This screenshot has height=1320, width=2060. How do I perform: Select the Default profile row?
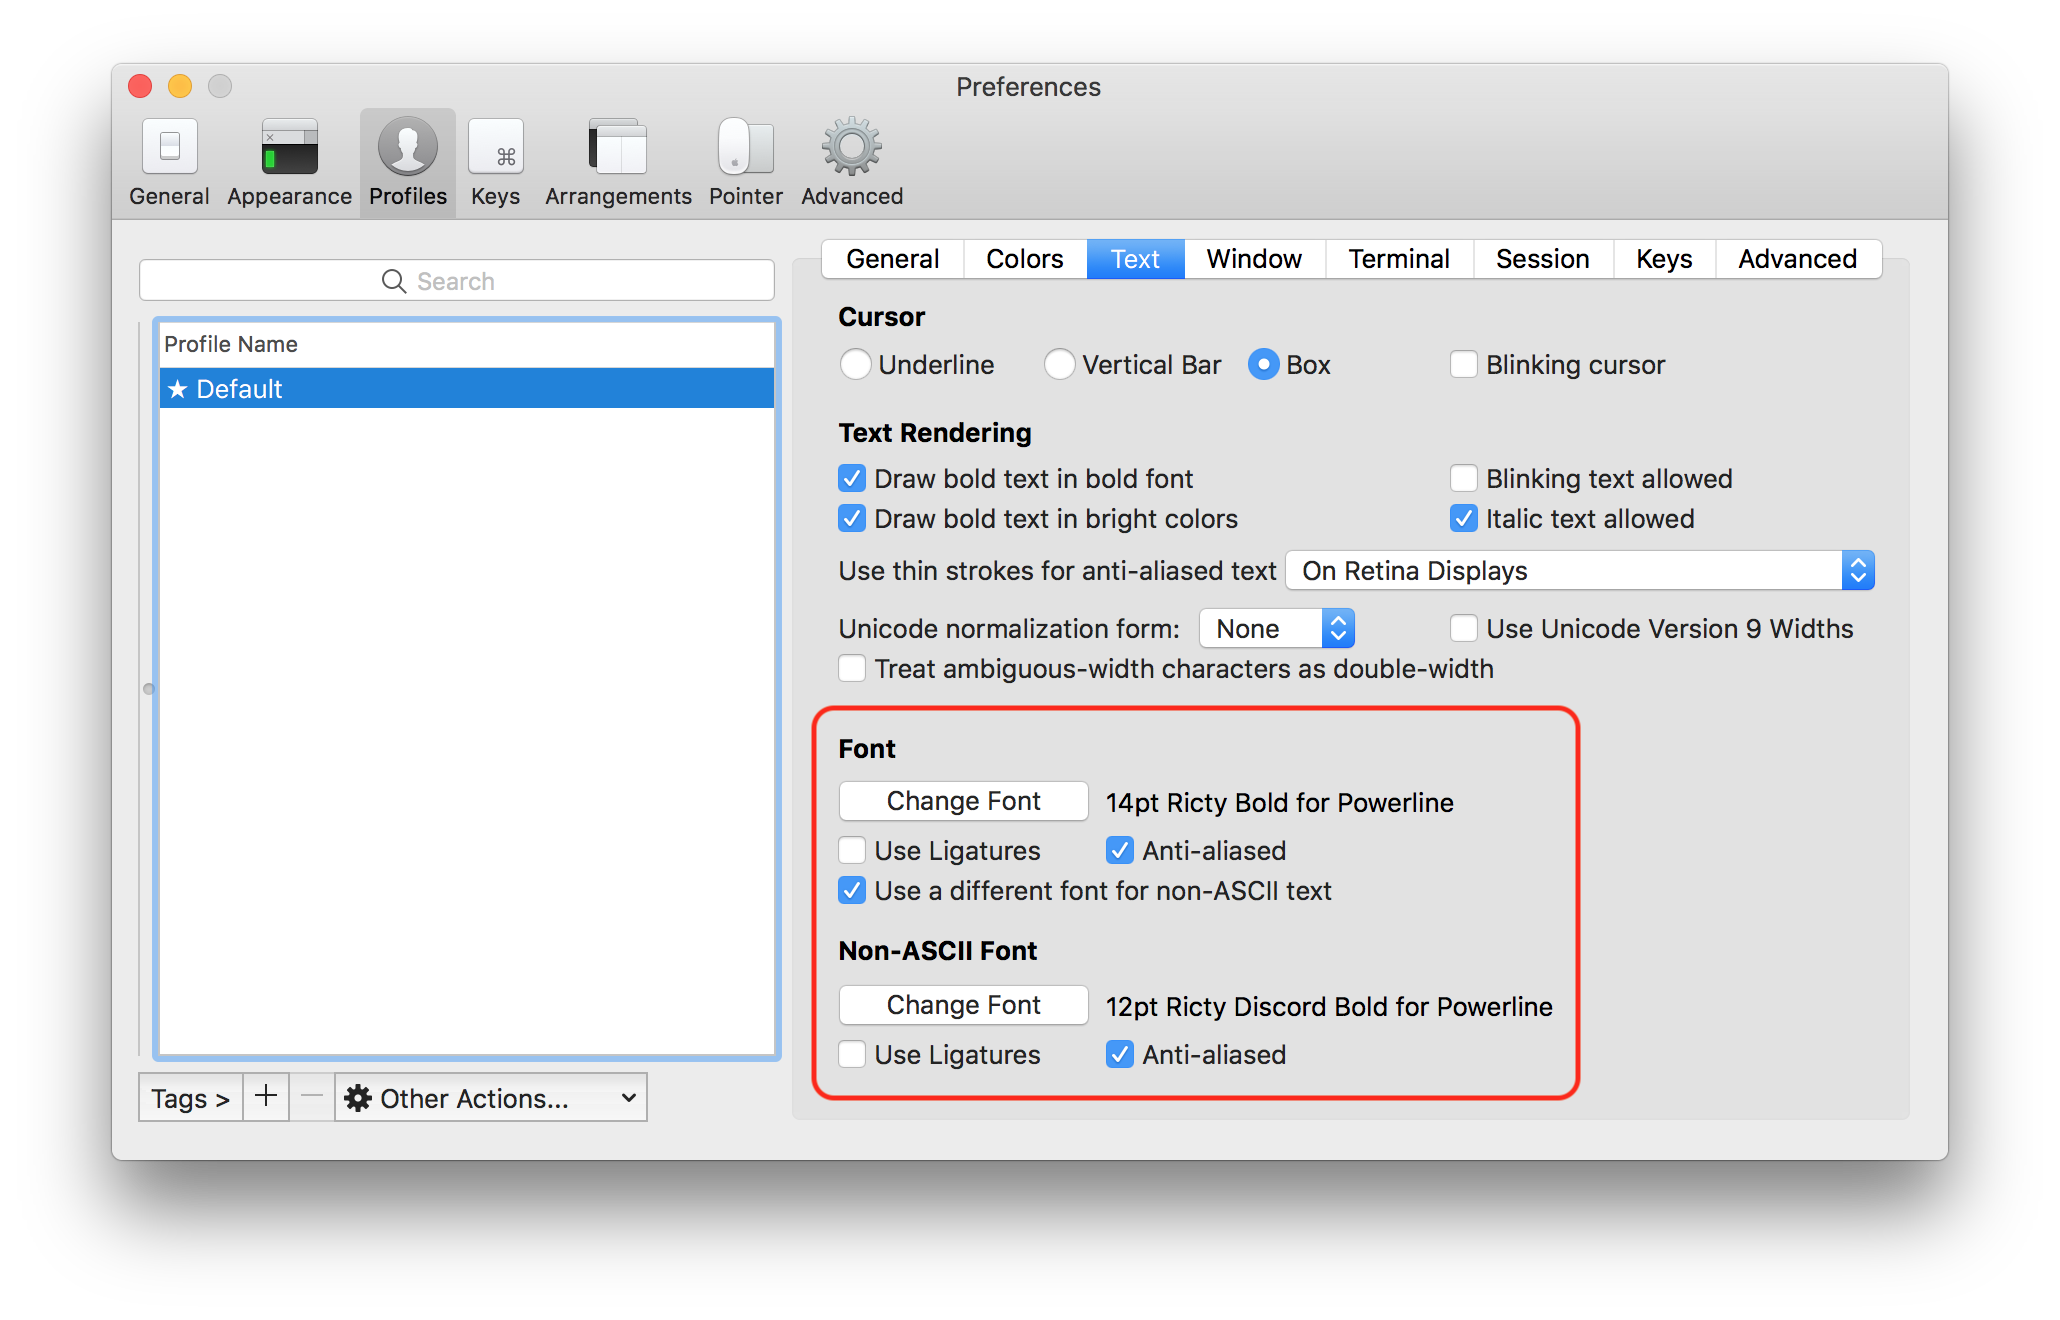[466, 389]
